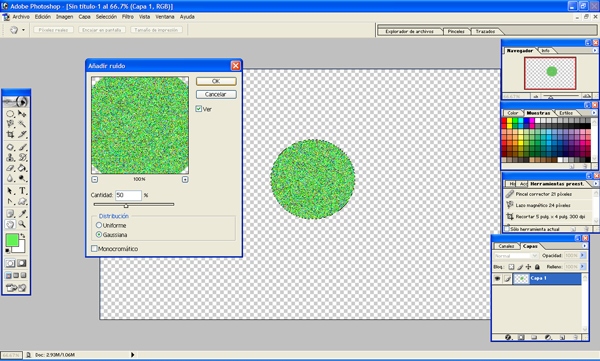Select the Clone Stamp tool
The height and width of the screenshot is (361, 600).
(x=10, y=157)
